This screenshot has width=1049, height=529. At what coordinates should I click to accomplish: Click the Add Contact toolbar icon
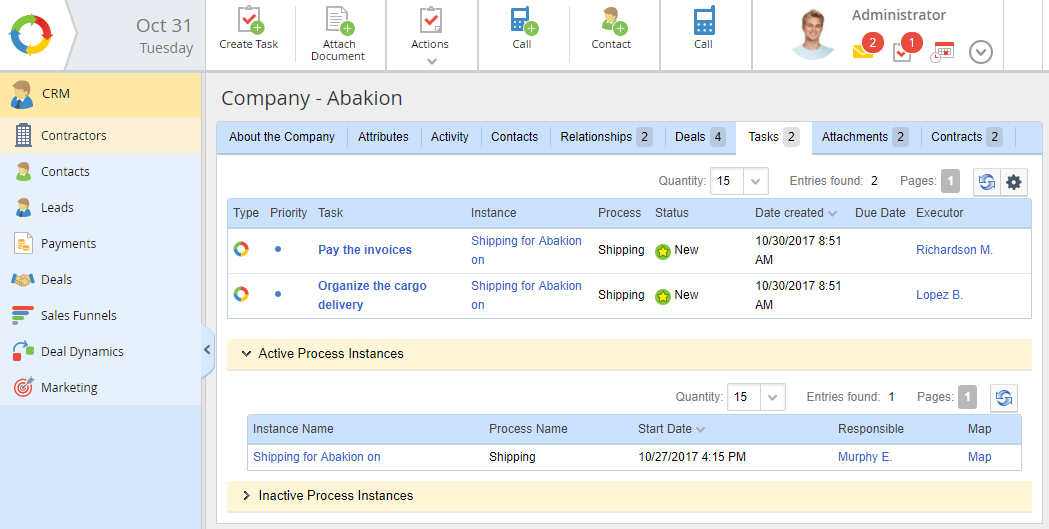(x=610, y=21)
